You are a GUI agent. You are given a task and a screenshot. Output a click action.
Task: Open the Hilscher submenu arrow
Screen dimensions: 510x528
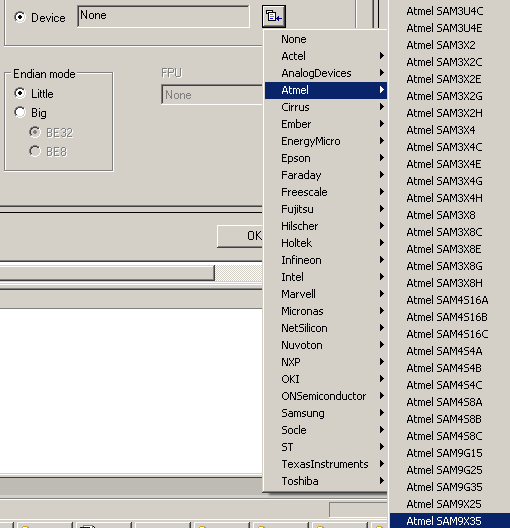(x=381, y=226)
